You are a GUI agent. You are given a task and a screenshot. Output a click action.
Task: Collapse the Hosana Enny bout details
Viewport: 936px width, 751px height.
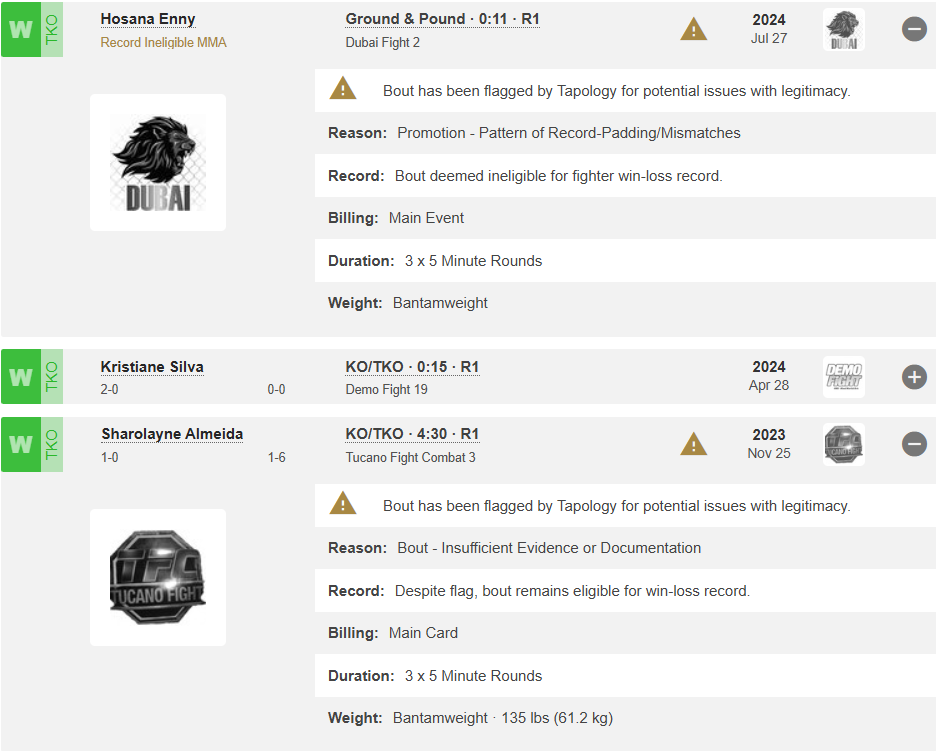click(914, 29)
